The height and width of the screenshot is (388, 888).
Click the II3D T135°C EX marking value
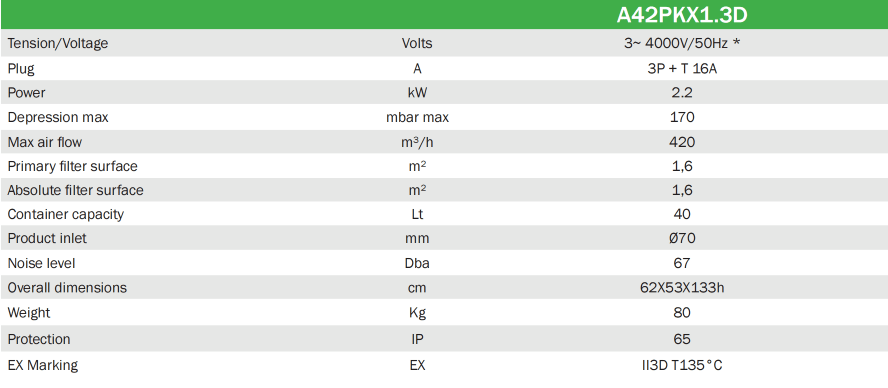pyautogui.click(x=682, y=365)
